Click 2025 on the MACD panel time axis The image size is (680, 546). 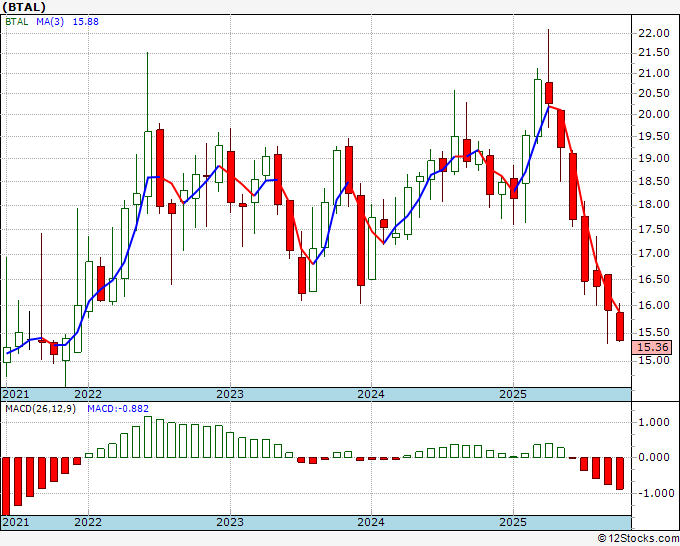pyautogui.click(x=513, y=522)
